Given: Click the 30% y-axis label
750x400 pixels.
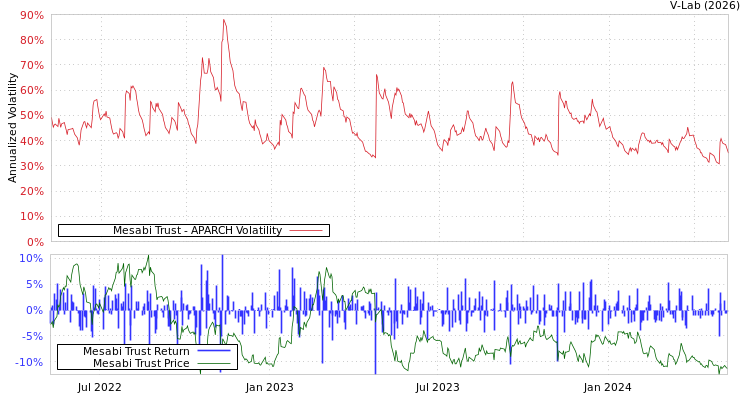Looking at the screenshot, I should coord(31,166).
